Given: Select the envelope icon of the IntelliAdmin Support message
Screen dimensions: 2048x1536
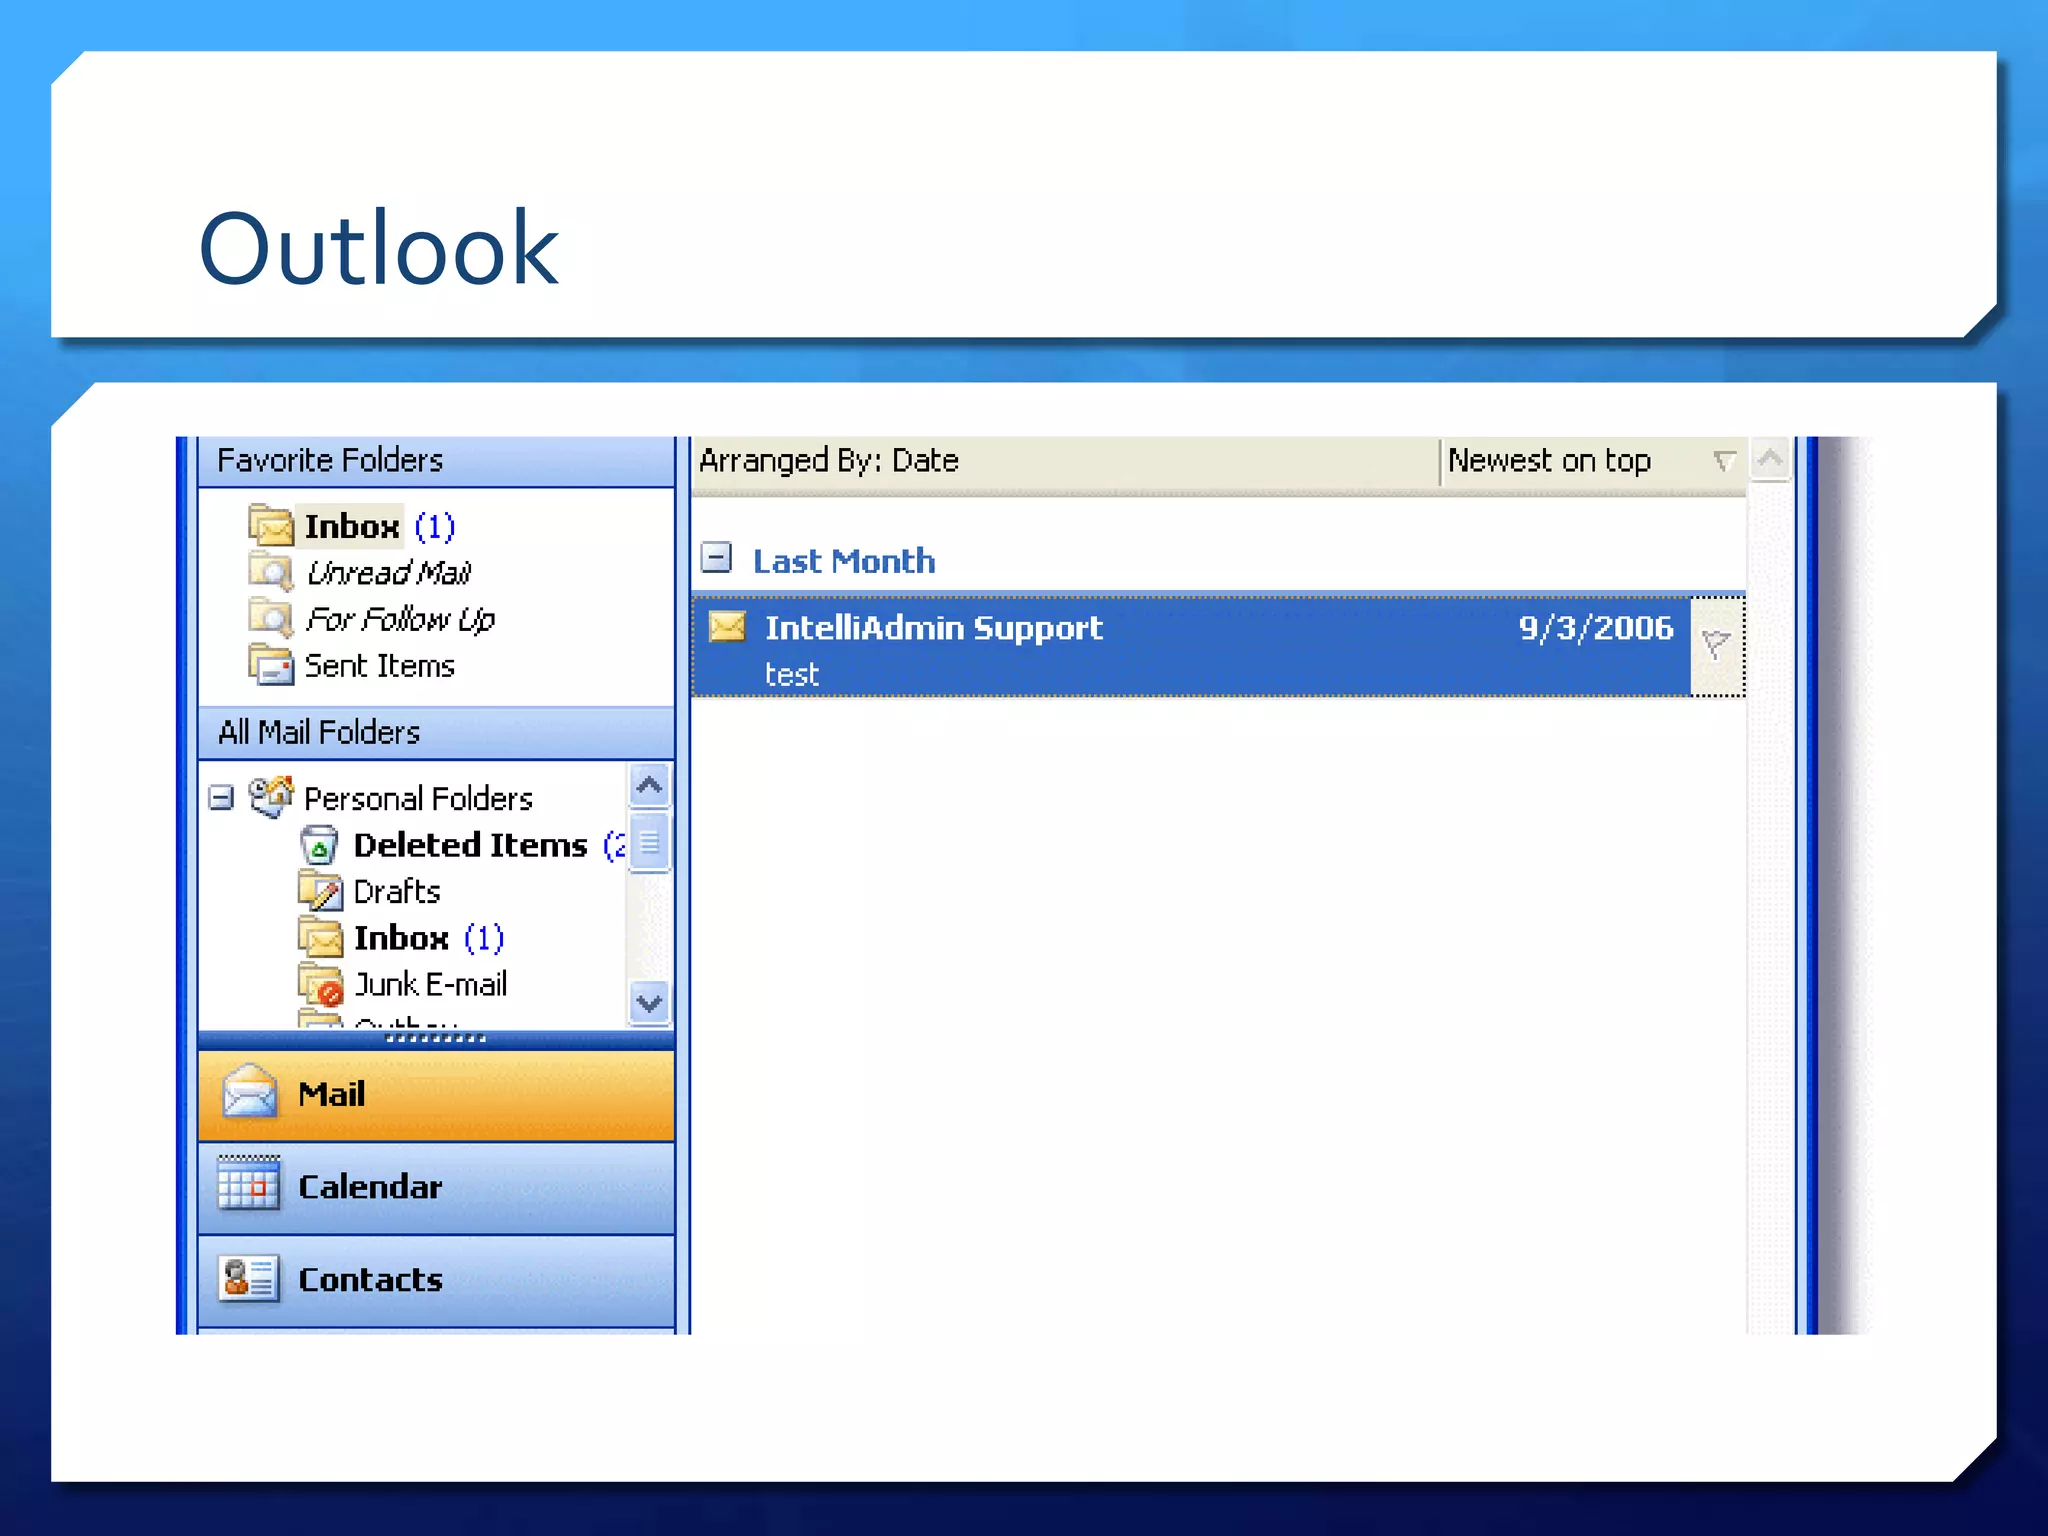Looking at the screenshot, I should (727, 627).
